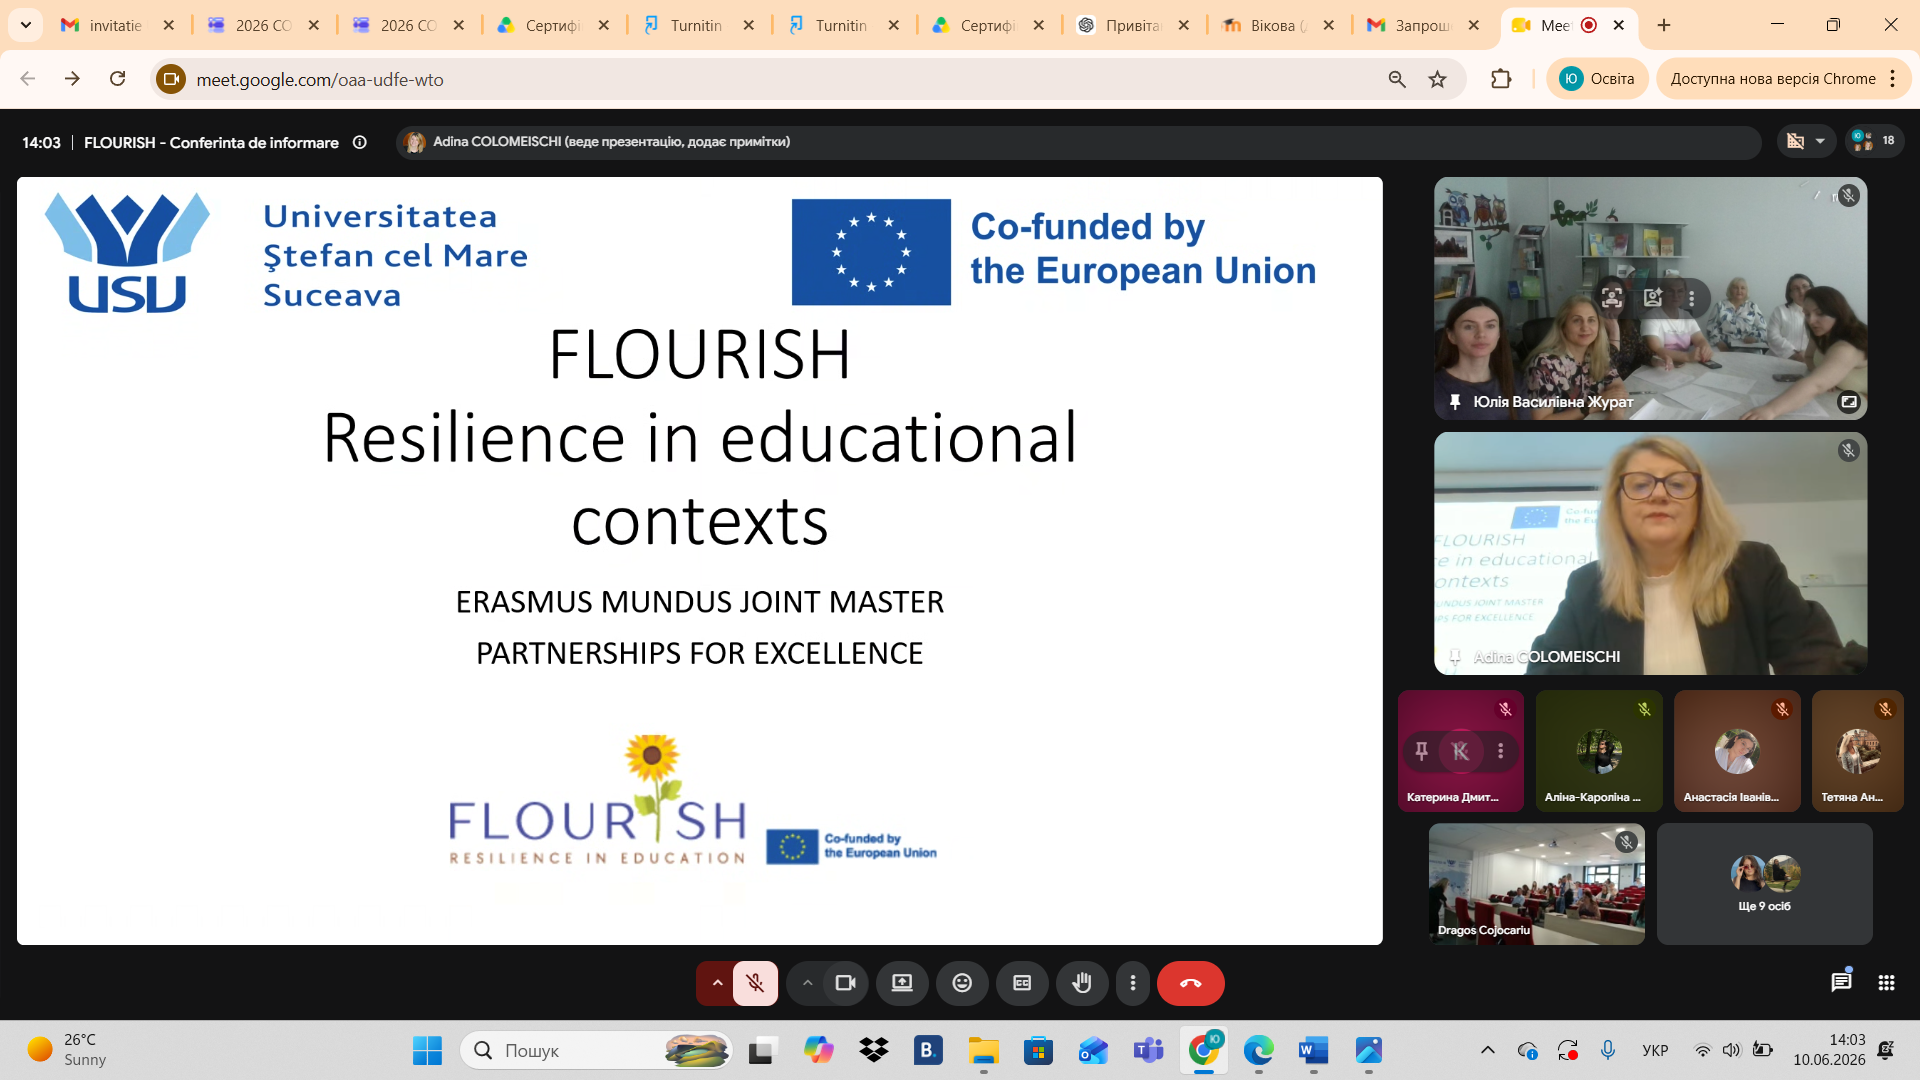Image resolution: width=1920 pixels, height=1080 pixels.
Task: Expand dropdown arrow next to top captions icon
Action: 1820,141
